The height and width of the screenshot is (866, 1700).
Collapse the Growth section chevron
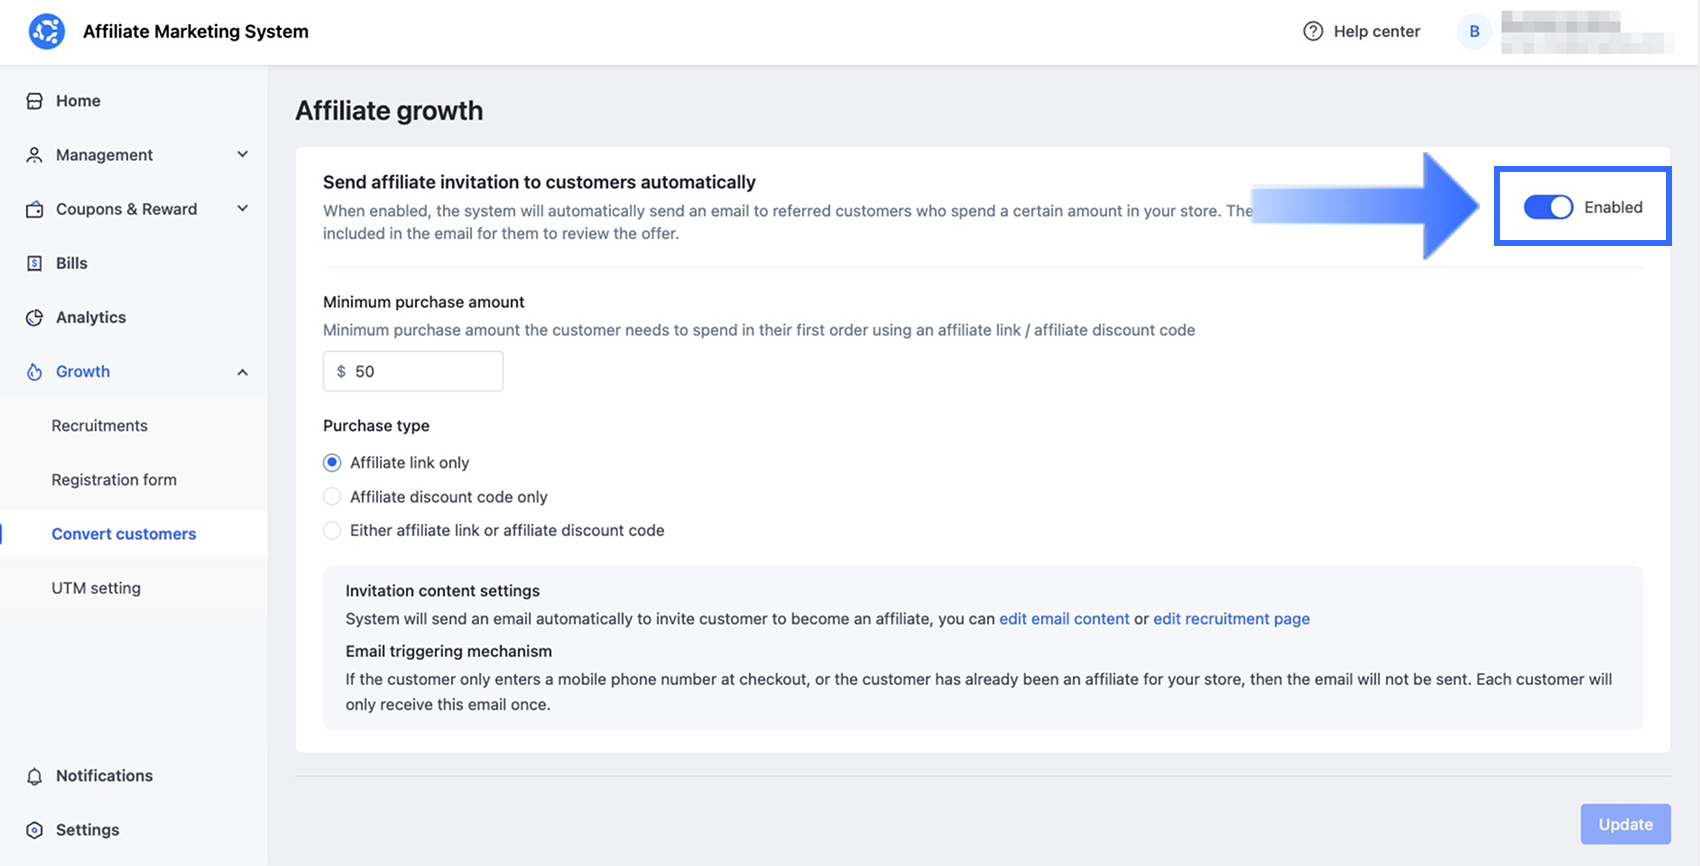[x=242, y=372]
